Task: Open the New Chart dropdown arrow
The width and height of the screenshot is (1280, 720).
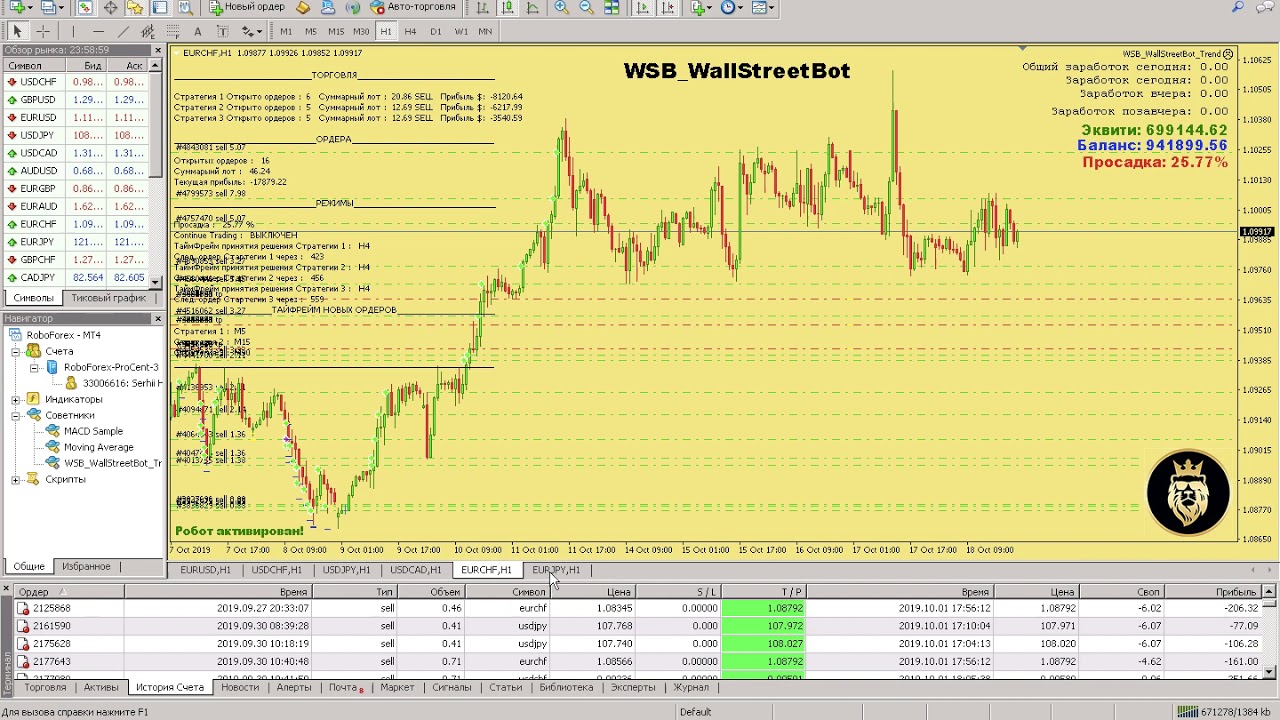Action: [31, 8]
